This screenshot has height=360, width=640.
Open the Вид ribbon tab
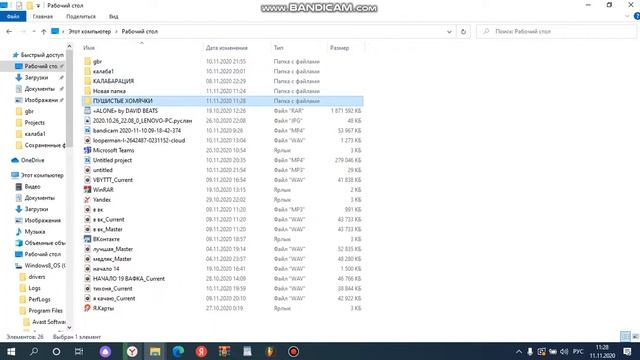coord(113,16)
